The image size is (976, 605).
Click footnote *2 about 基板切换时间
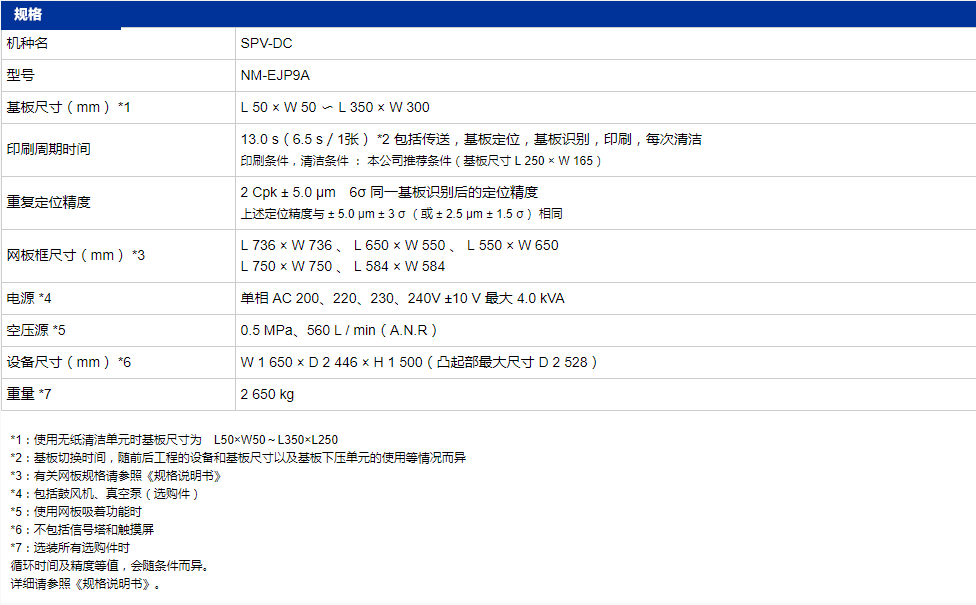238,457
